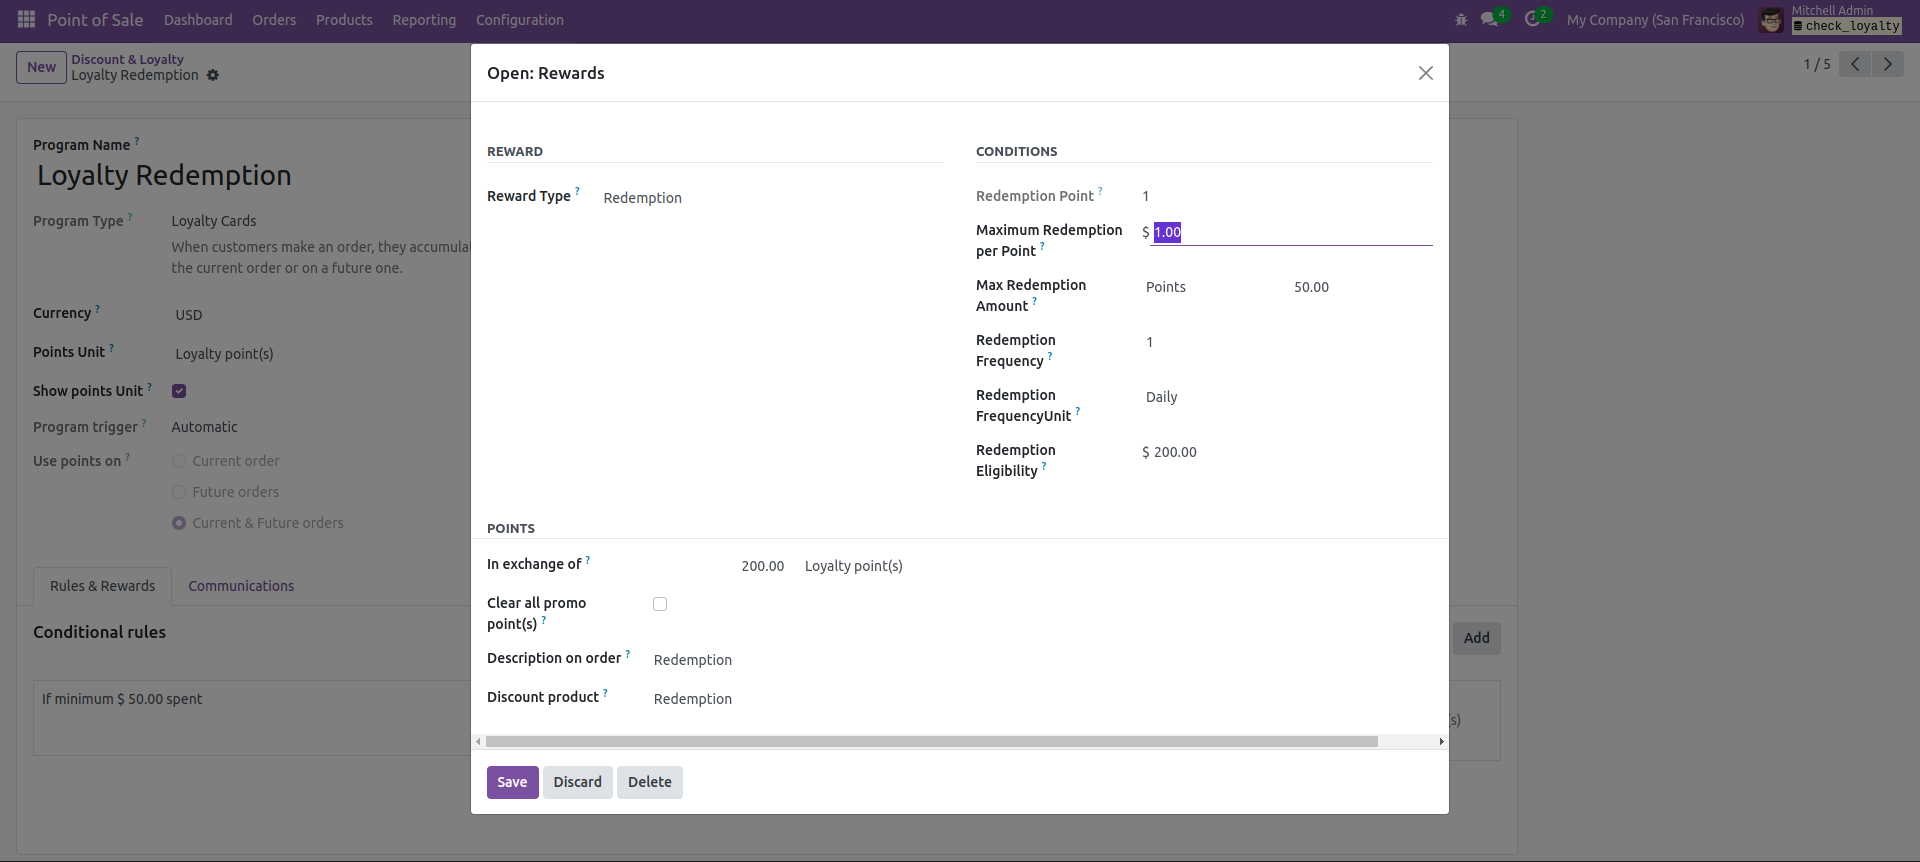Image resolution: width=1920 pixels, height=862 pixels.
Task: Click the settings gear beside Loyalty Redemption
Action: [x=213, y=76]
